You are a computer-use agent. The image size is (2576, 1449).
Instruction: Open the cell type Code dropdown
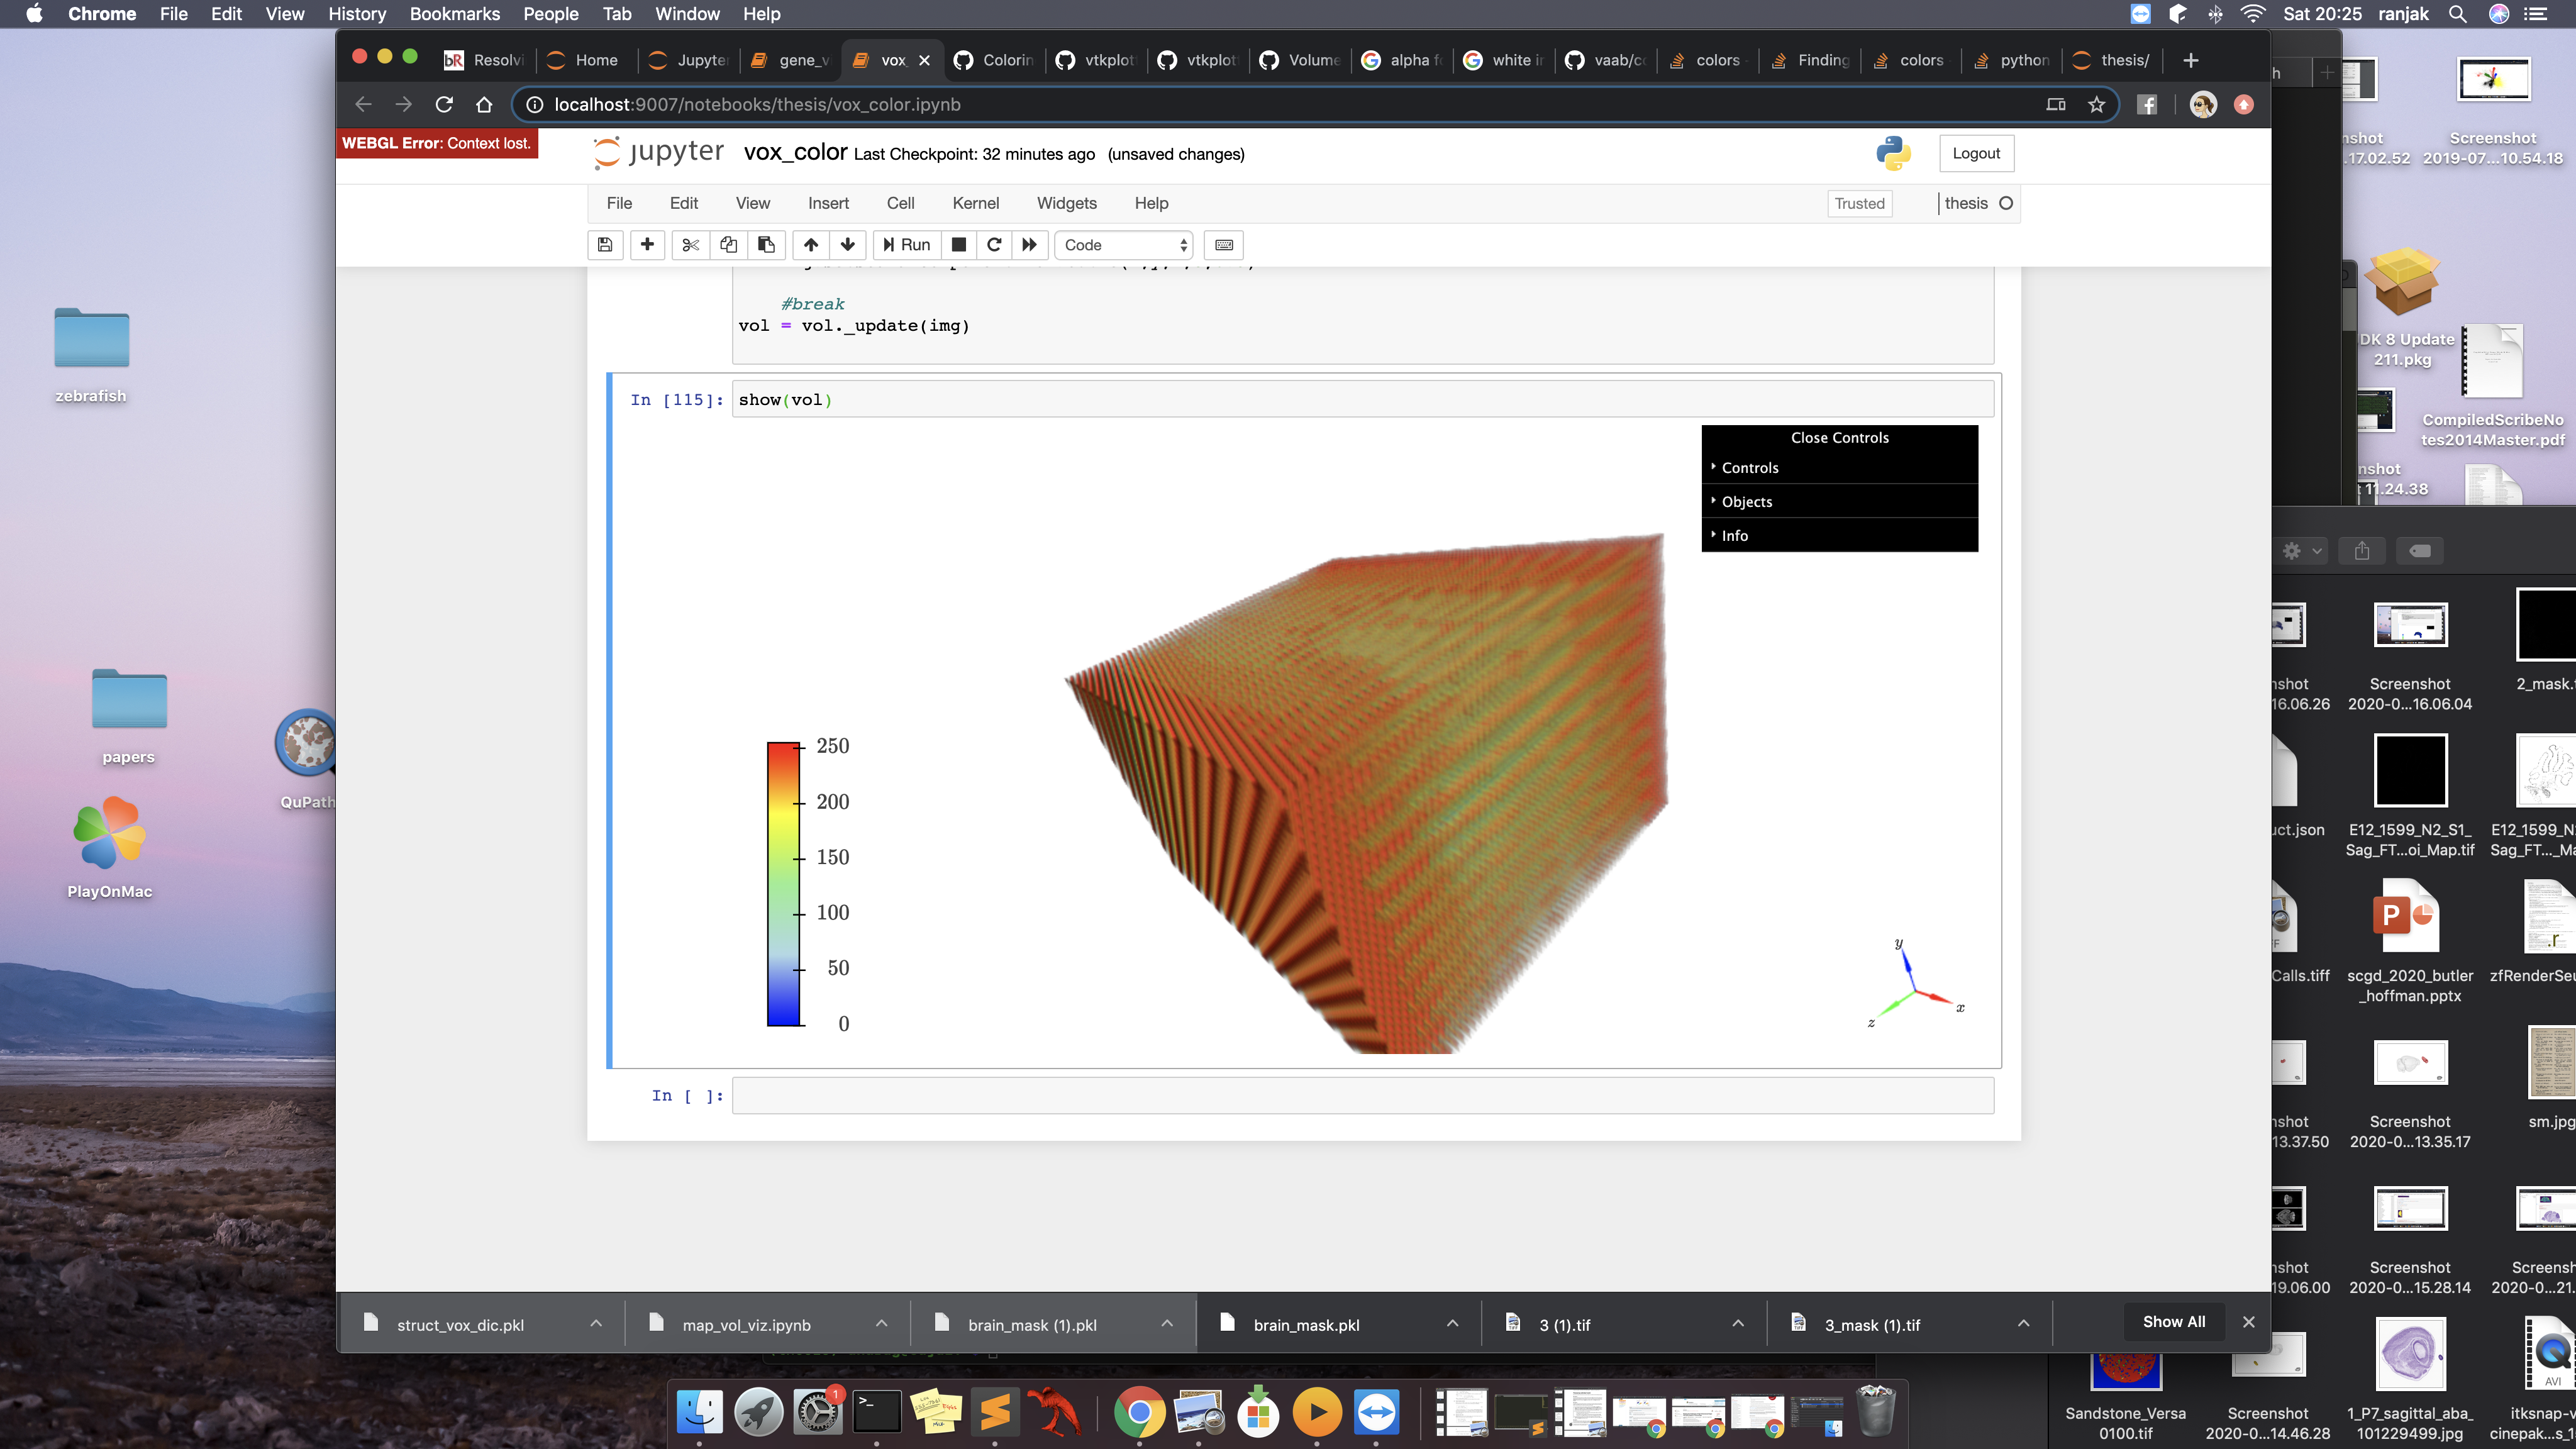(1124, 245)
